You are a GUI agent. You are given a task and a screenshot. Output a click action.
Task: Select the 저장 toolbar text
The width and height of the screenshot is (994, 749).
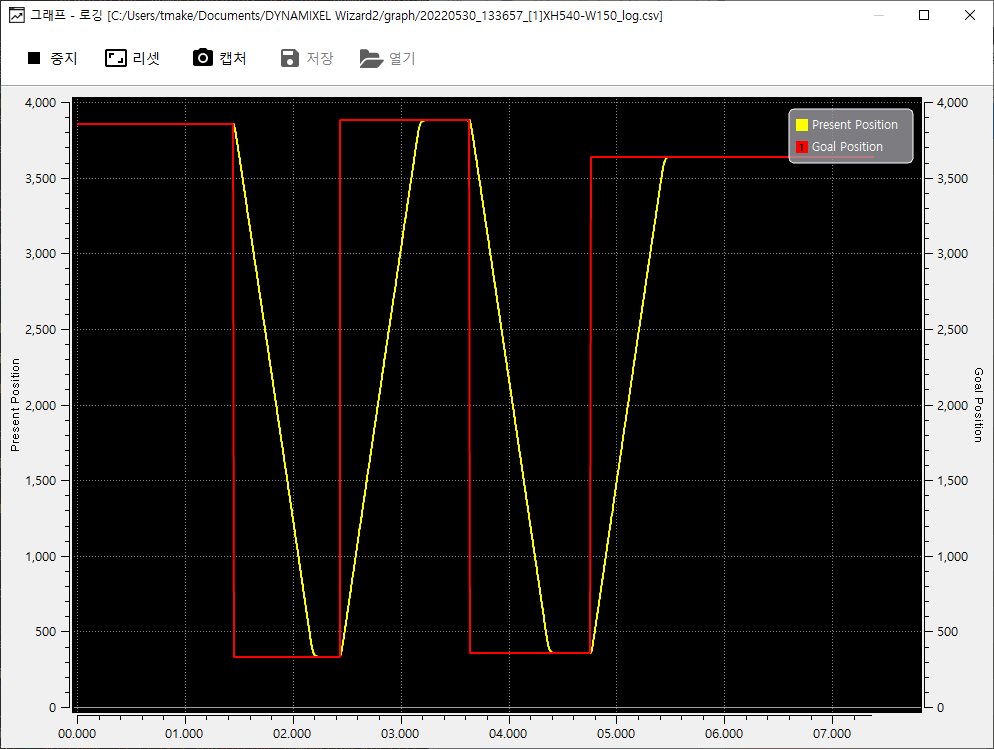coord(320,59)
